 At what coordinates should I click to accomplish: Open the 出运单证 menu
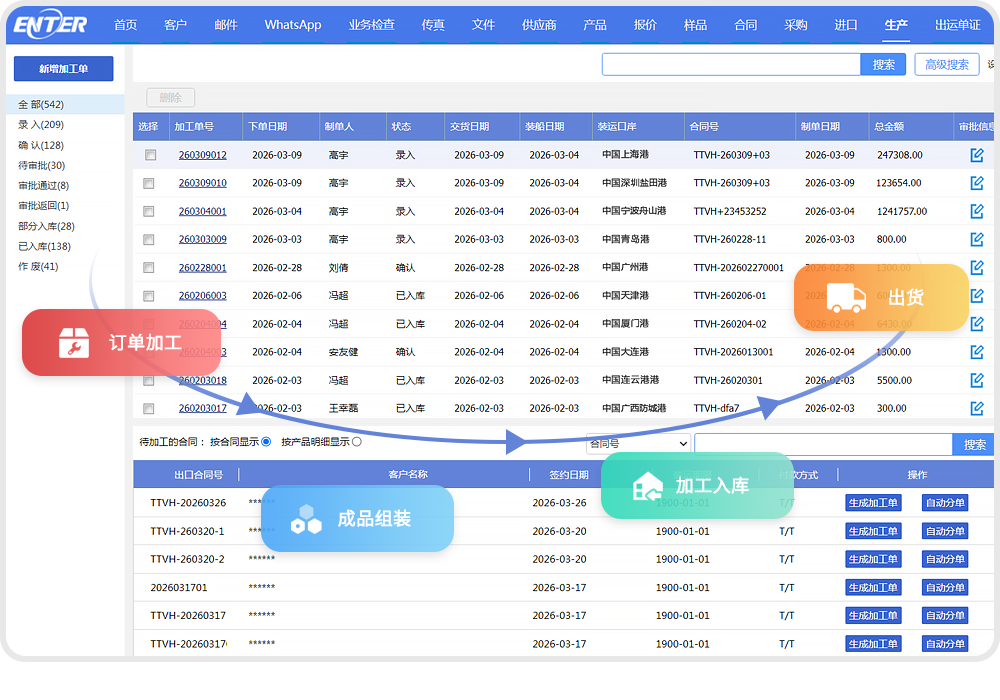click(958, 25)
